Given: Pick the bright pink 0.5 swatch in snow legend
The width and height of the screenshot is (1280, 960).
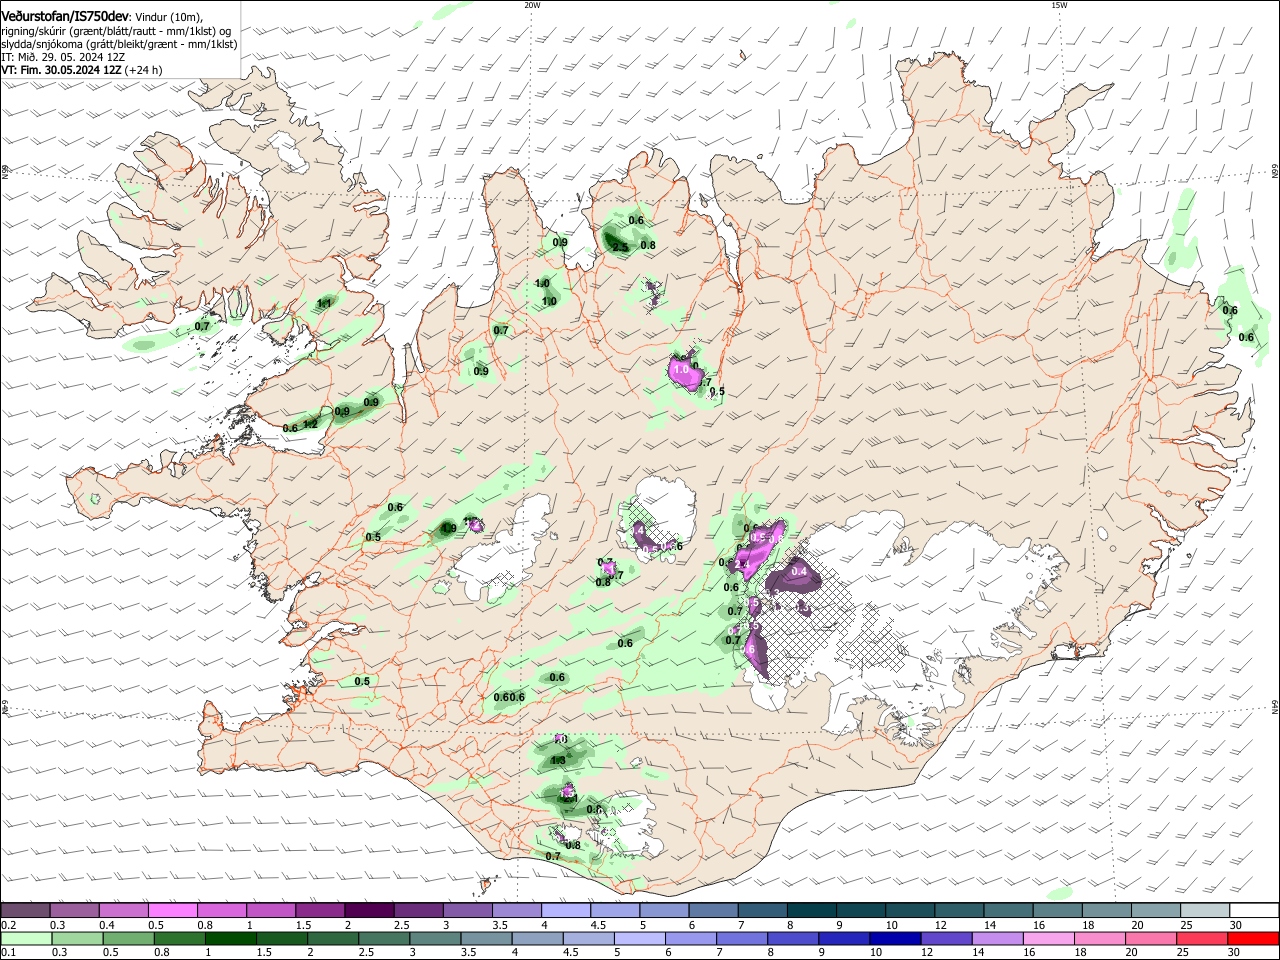Looking at the screenshot, I should [x=173, y=910].
